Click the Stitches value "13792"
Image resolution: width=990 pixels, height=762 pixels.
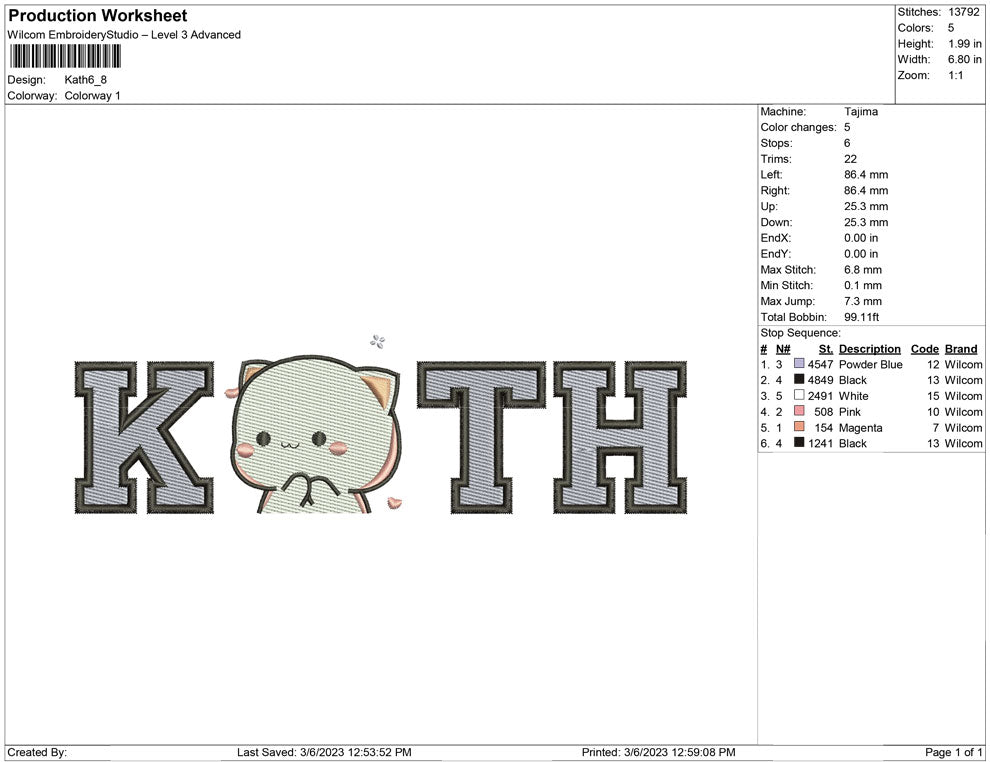pos(963,12)
